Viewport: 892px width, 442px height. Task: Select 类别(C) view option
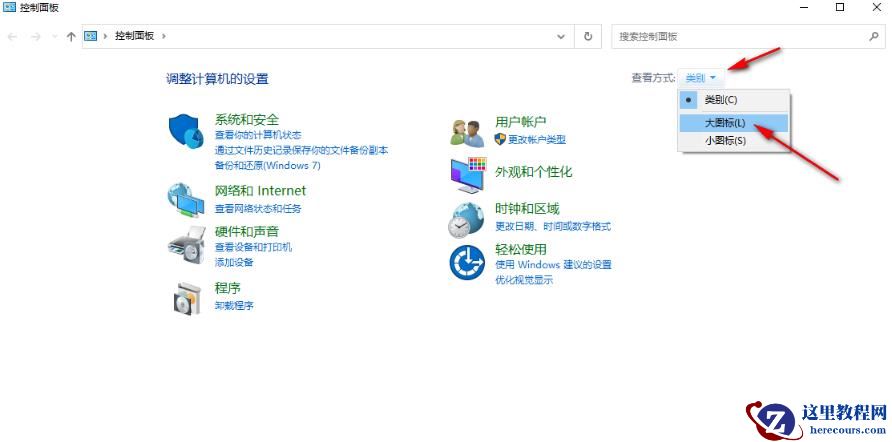[733, 100]
